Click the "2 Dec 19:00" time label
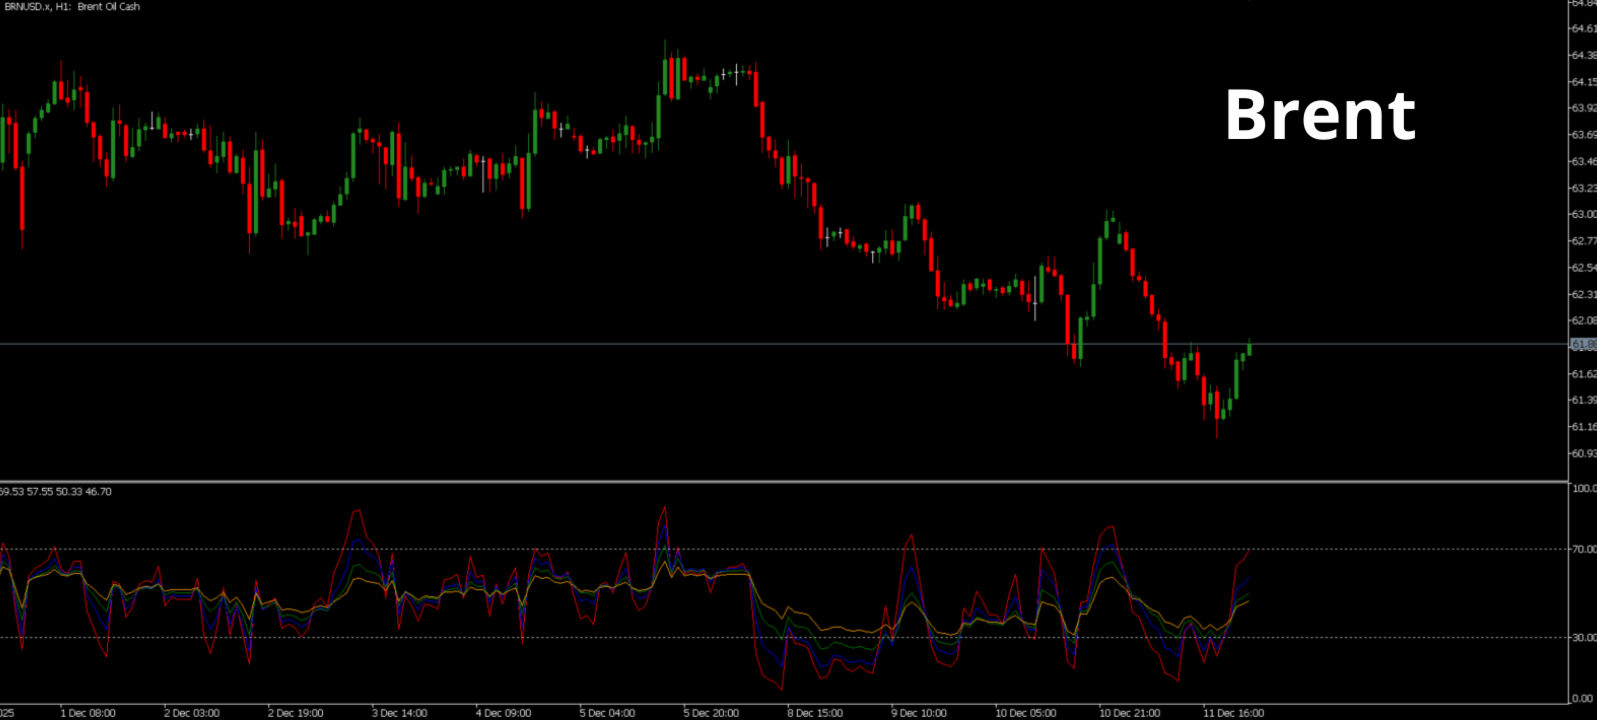 (x=296, y=713)
